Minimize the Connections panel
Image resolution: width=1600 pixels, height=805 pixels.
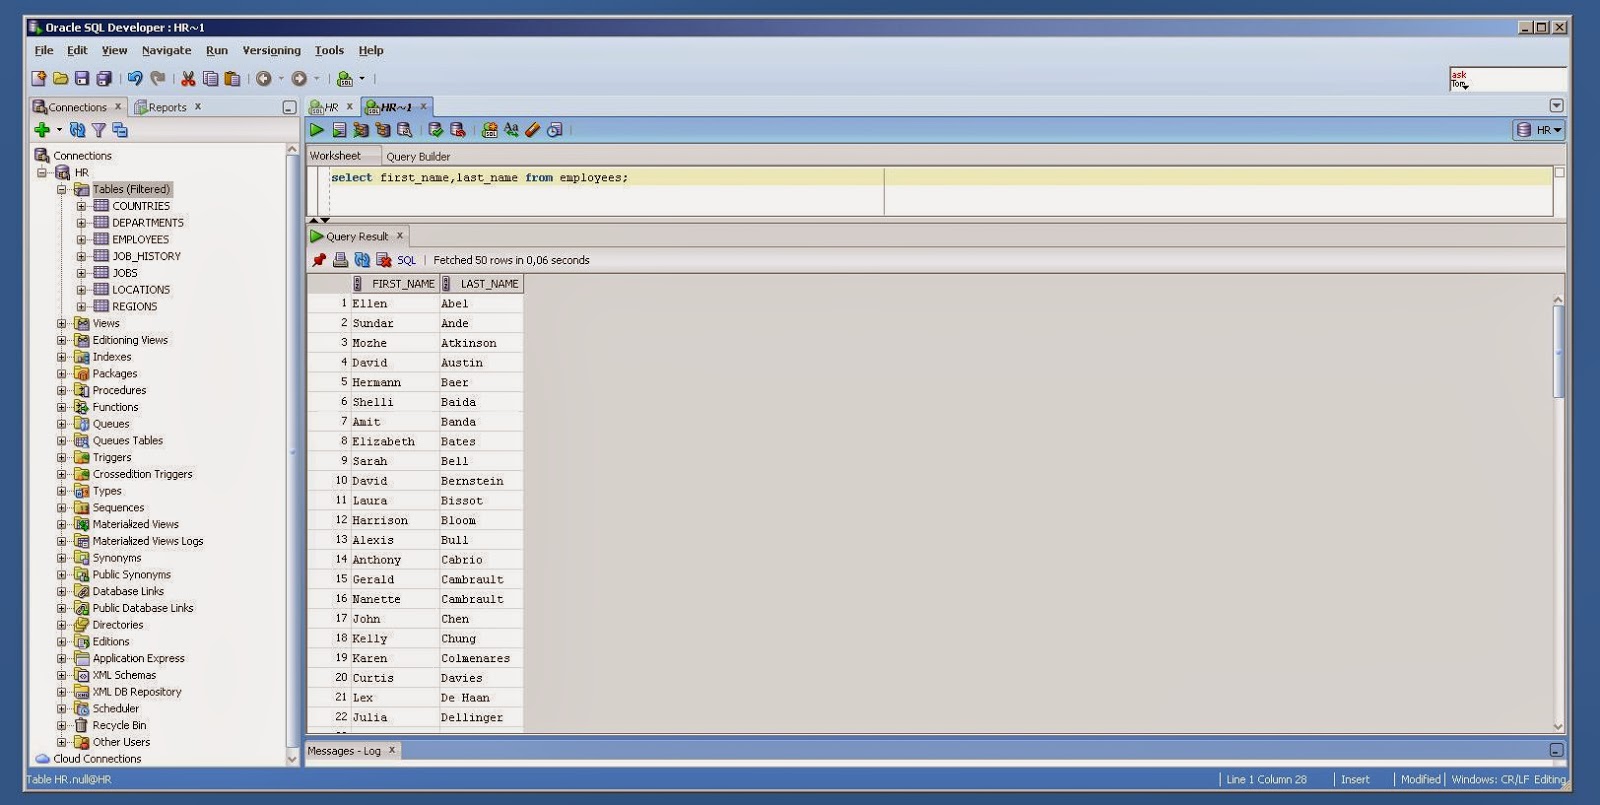pyautogui.click(x=289, y=107)
